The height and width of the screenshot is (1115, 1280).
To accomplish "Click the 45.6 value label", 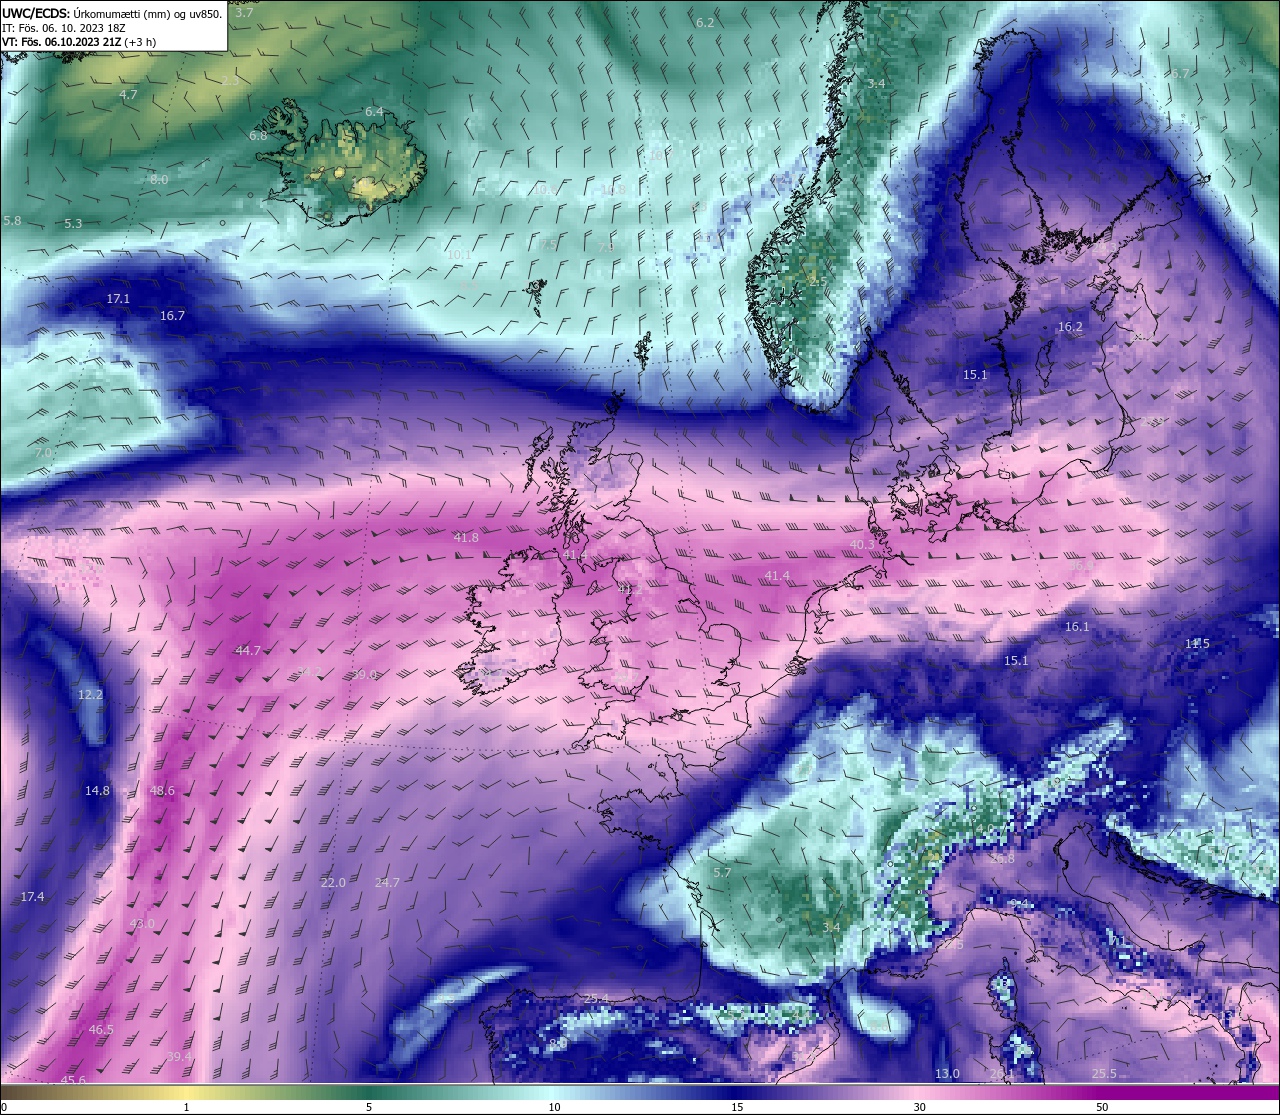I will (73, 1080).
